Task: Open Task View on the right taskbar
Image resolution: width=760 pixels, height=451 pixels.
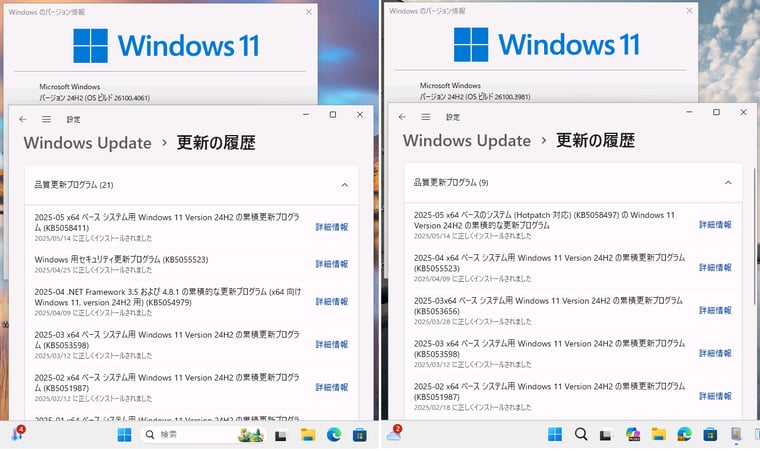Action: (x=605, y=435)
